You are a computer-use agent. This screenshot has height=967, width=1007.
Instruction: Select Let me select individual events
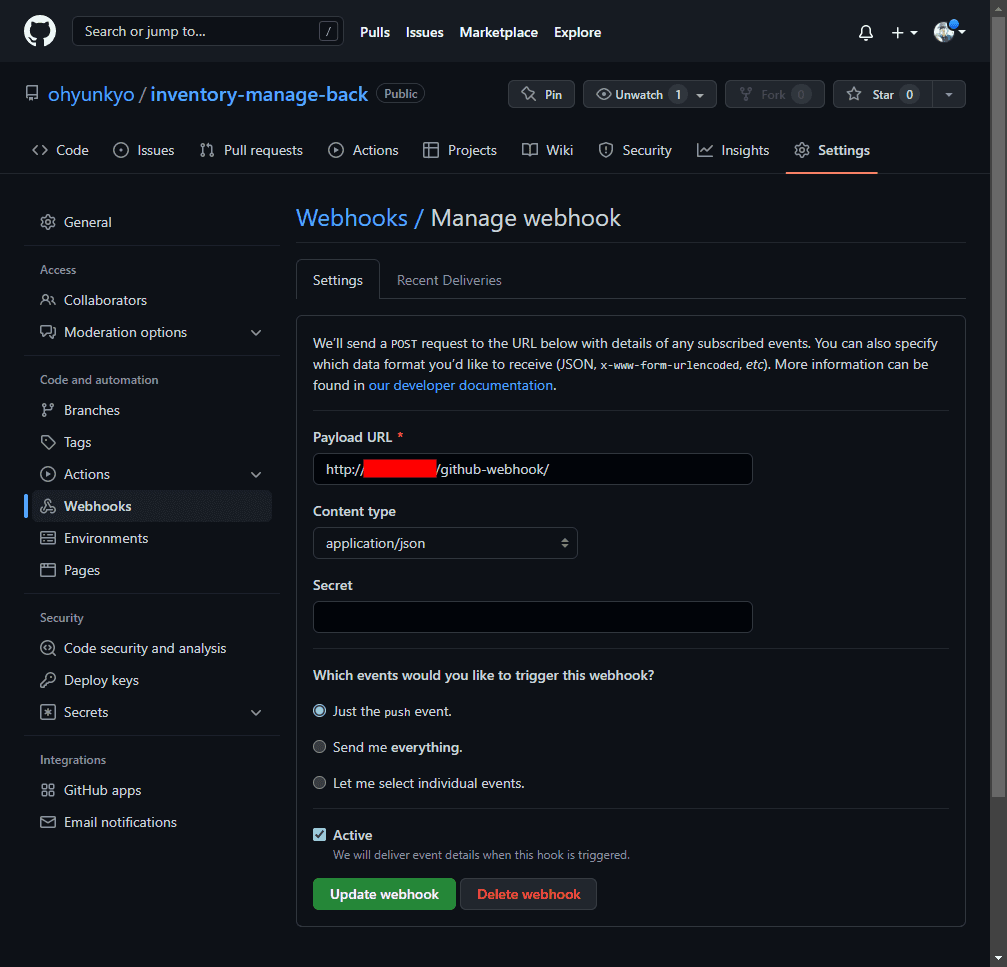click(x=319, y=783)
